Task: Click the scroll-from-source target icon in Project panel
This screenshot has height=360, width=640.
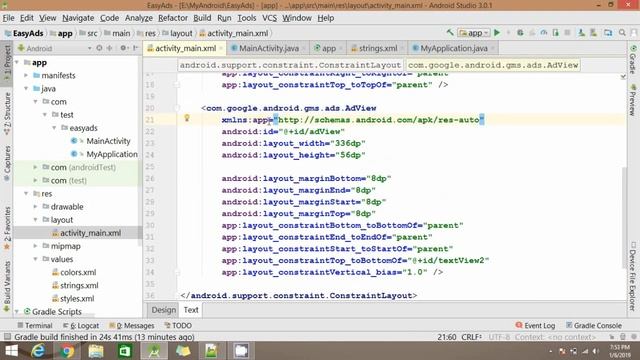Action: (99, 48)
